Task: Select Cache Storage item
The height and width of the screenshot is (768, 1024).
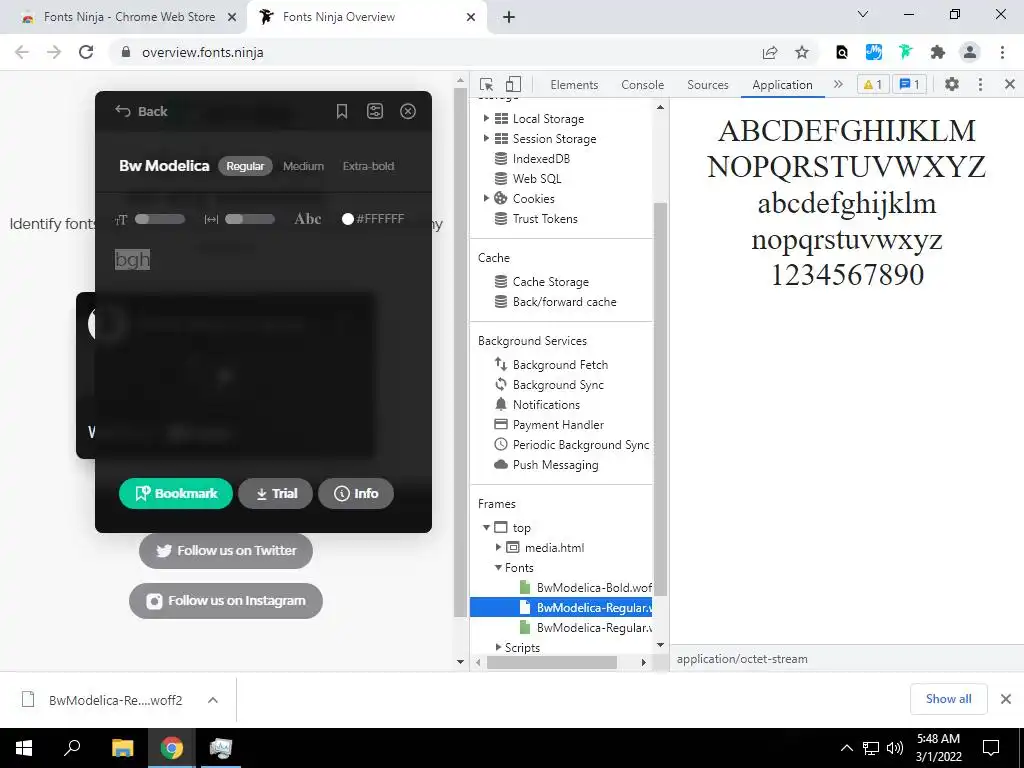Action: pyautogui.click(x=551, y=282)
